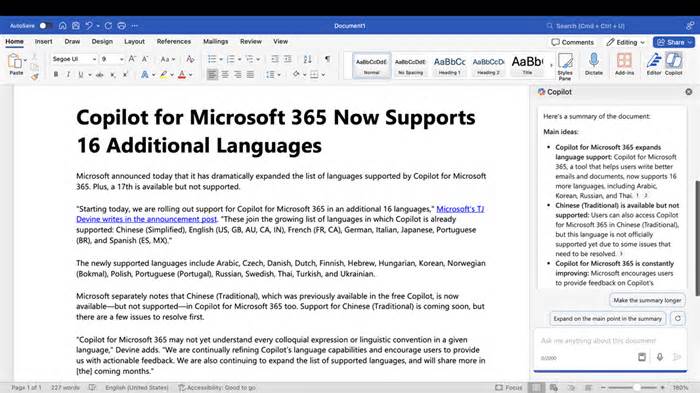Screen dimensions: 700x393
Task: Regenerate Copilot suggestions with refresh icon
Action: (x=678, y=318)
